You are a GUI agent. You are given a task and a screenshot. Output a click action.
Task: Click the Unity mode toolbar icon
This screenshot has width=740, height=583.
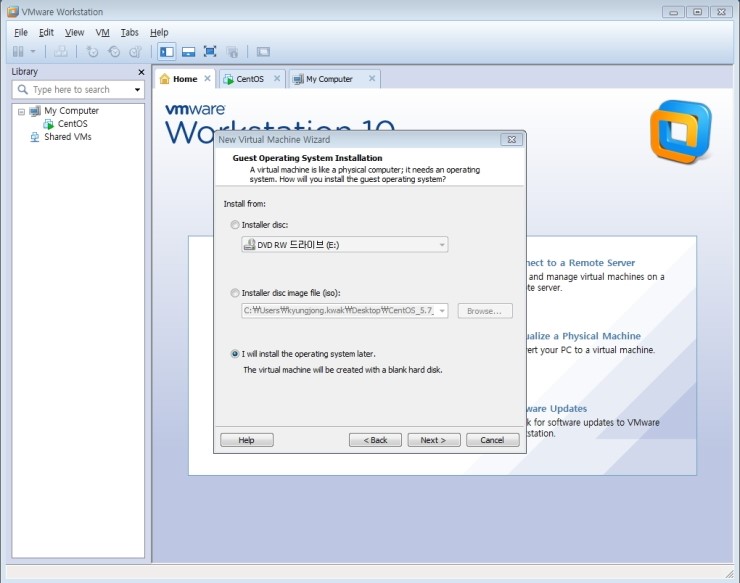click(232, 51)
